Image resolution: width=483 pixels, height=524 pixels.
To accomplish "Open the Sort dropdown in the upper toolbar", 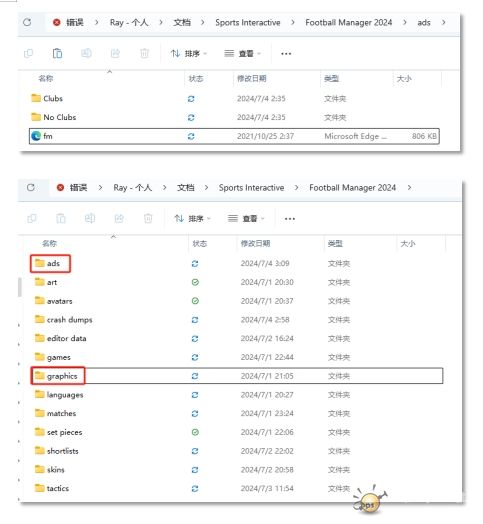I will (x=189, y=53).
